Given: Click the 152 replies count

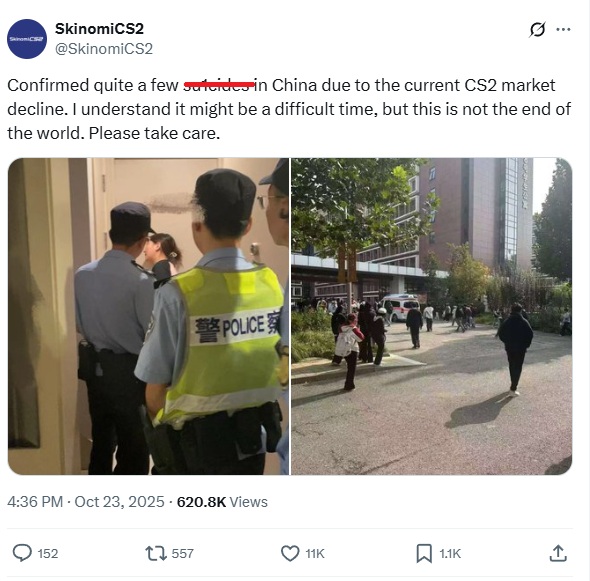Looking at the screenshot, I should 48,554.
